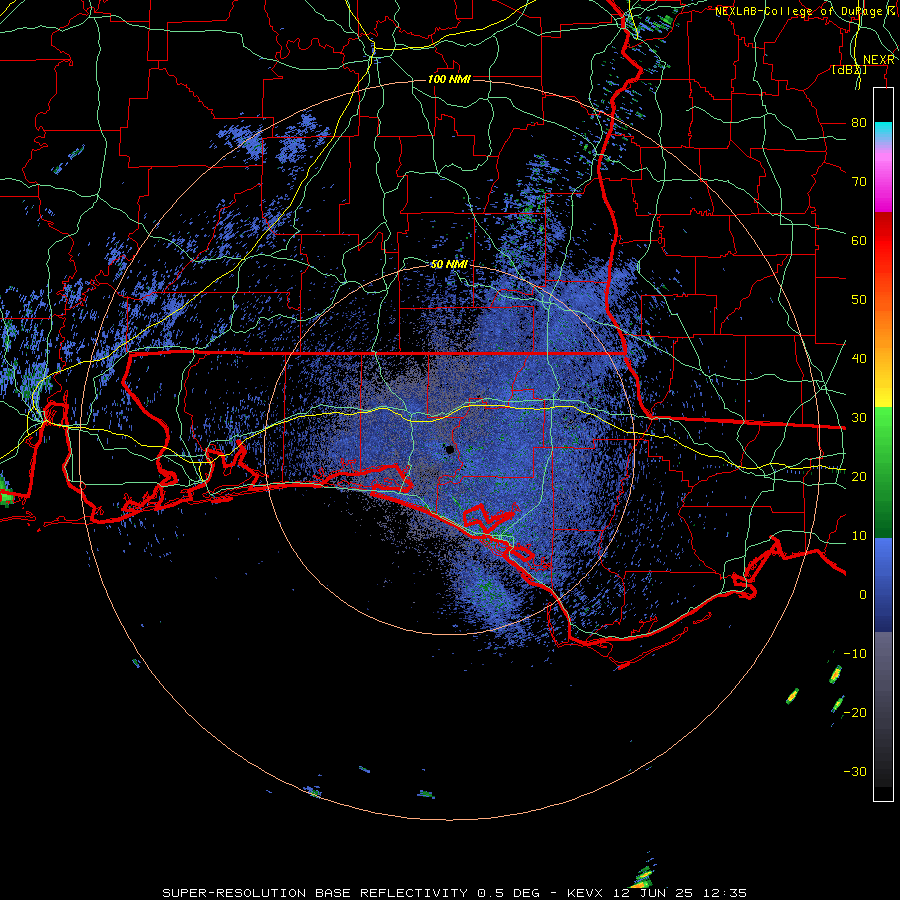Screen dimensions: 900x900
Task: Click the 20 value on the dBZ scale
Action: click(x=859, y=477)
